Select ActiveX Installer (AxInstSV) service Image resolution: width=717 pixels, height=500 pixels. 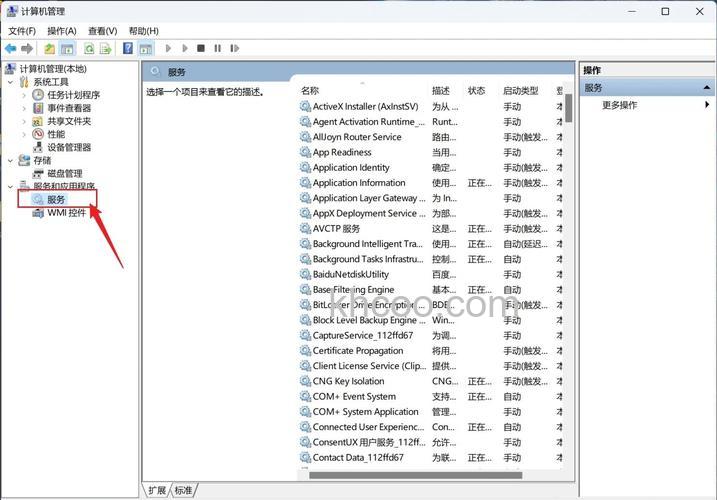[x=365, y=107]
